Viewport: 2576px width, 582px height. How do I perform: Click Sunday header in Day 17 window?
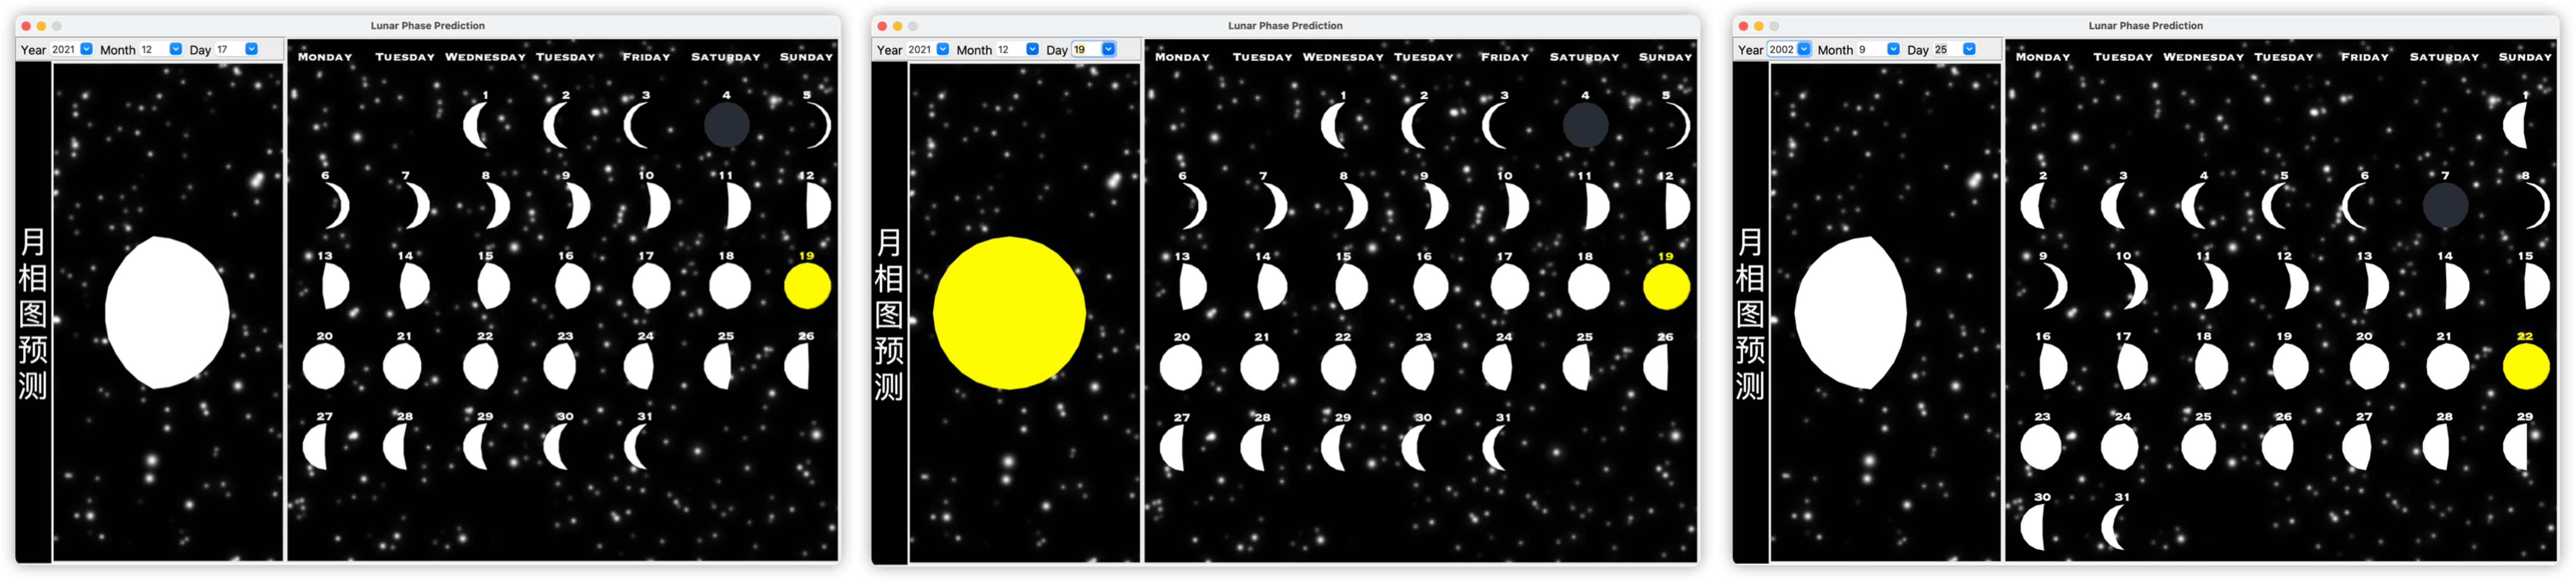[806, 57]
